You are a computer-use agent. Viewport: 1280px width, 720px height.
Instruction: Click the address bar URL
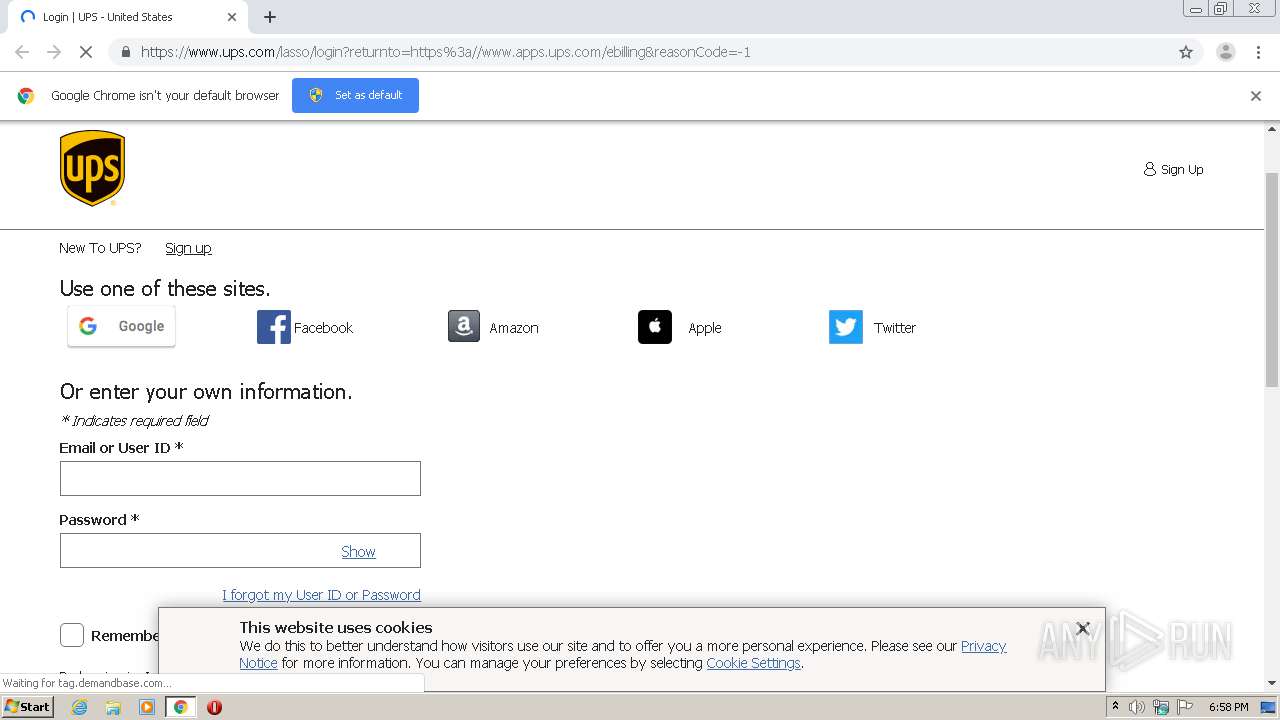tap(446, 52)
